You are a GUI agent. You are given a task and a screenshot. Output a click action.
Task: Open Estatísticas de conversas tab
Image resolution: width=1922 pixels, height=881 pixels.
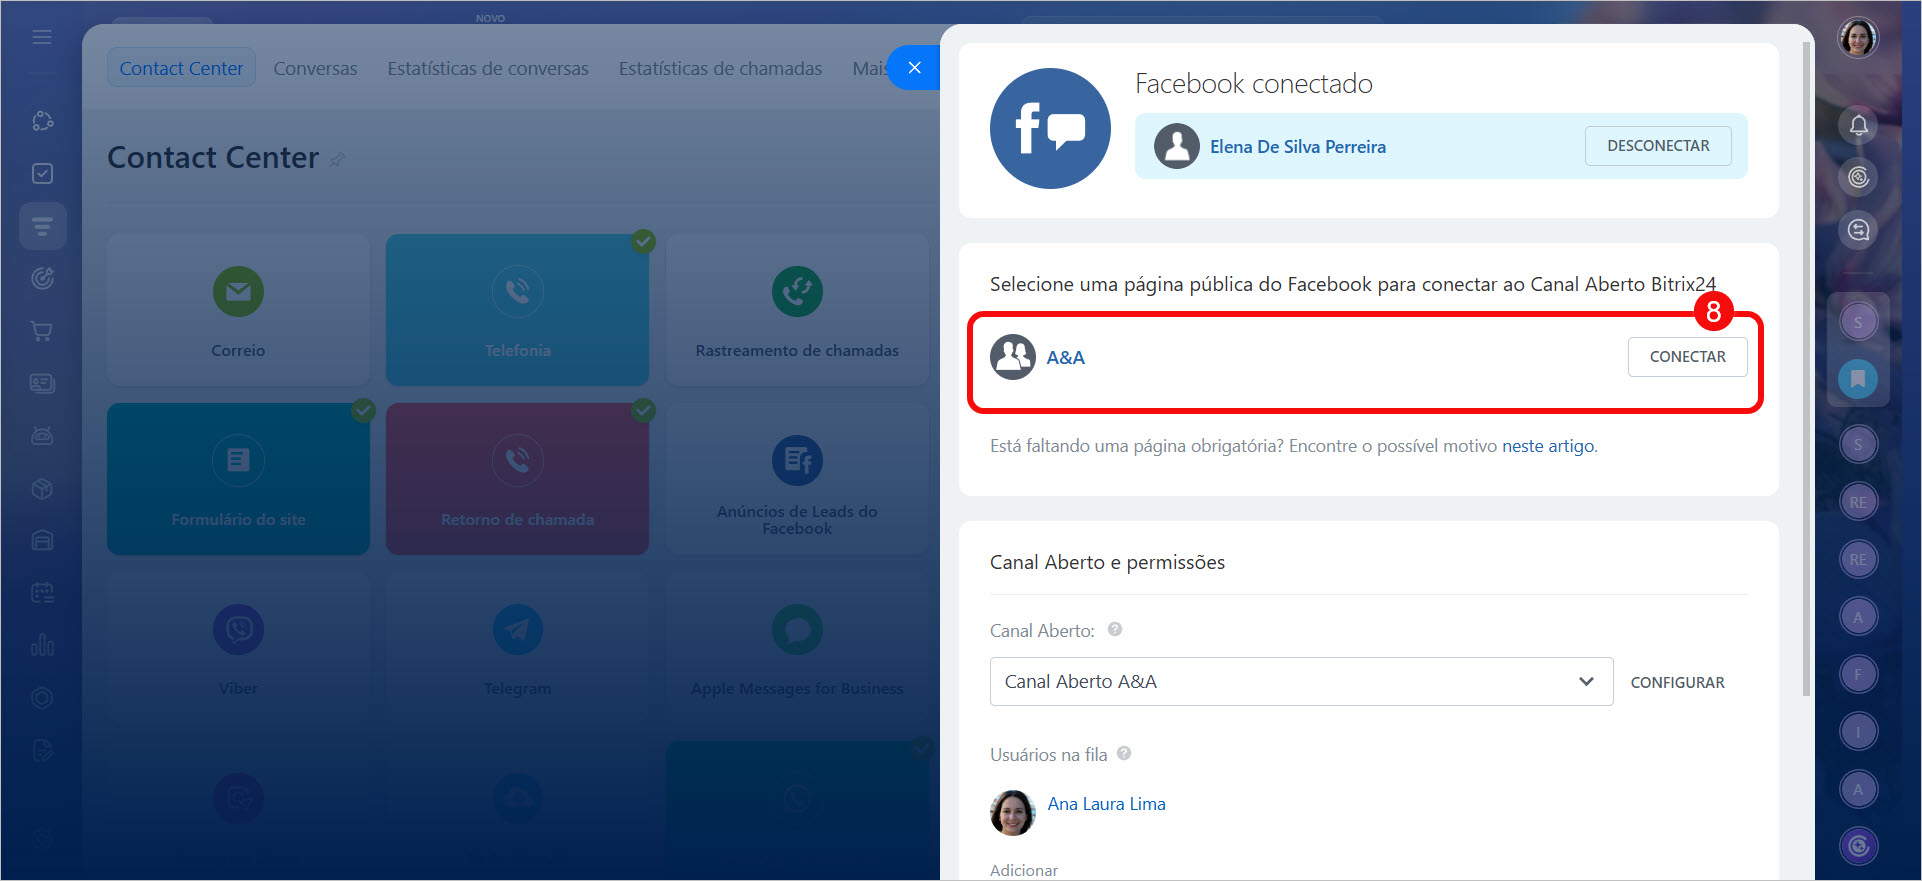tap(488, 68)
